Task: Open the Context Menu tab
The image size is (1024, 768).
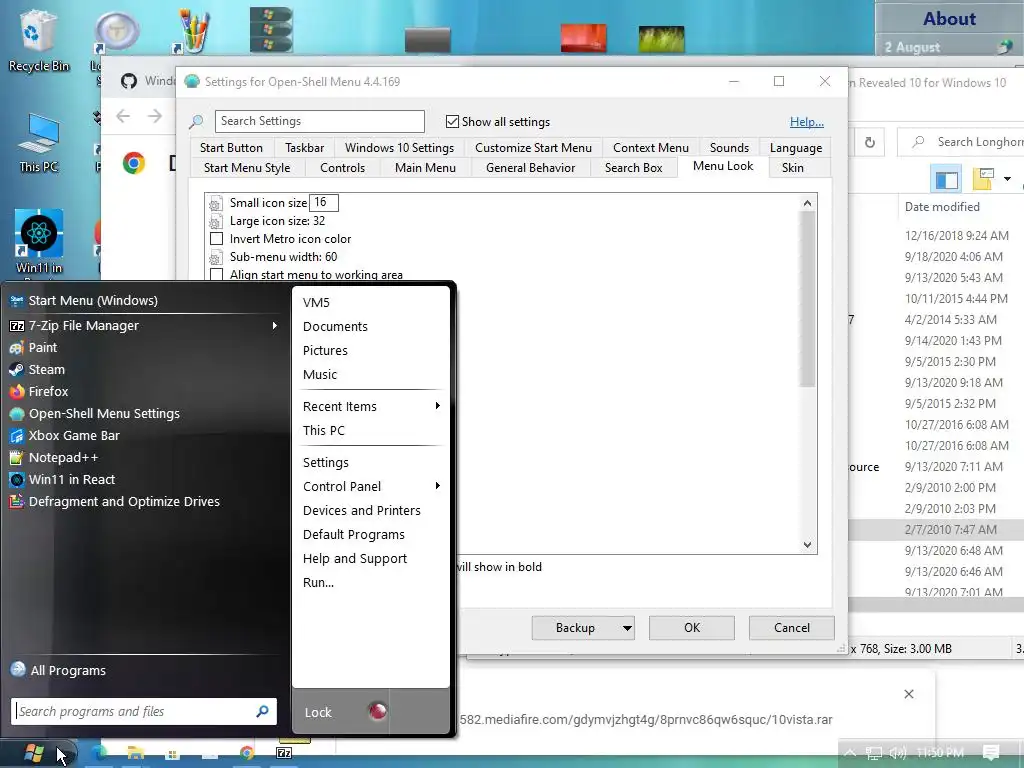Action: coord(650,148)
